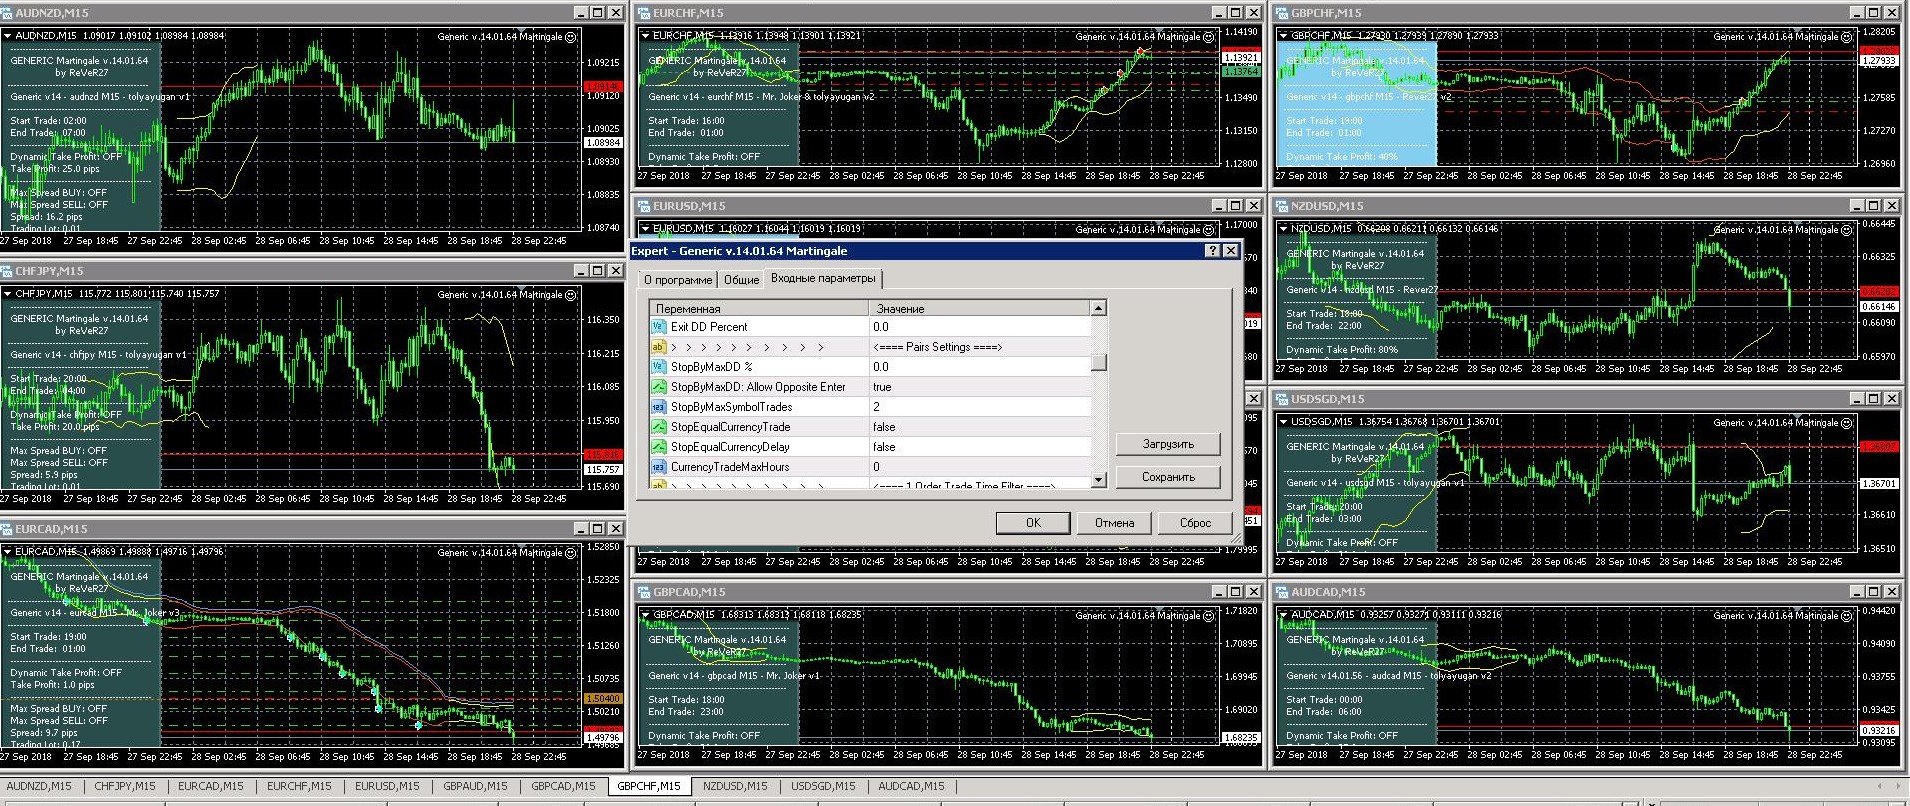Image resolution: width=1910 pixels, height=806 pixels.
Task: Select the true value for Allow Opposite Enter
Action: tap(980, 387)
